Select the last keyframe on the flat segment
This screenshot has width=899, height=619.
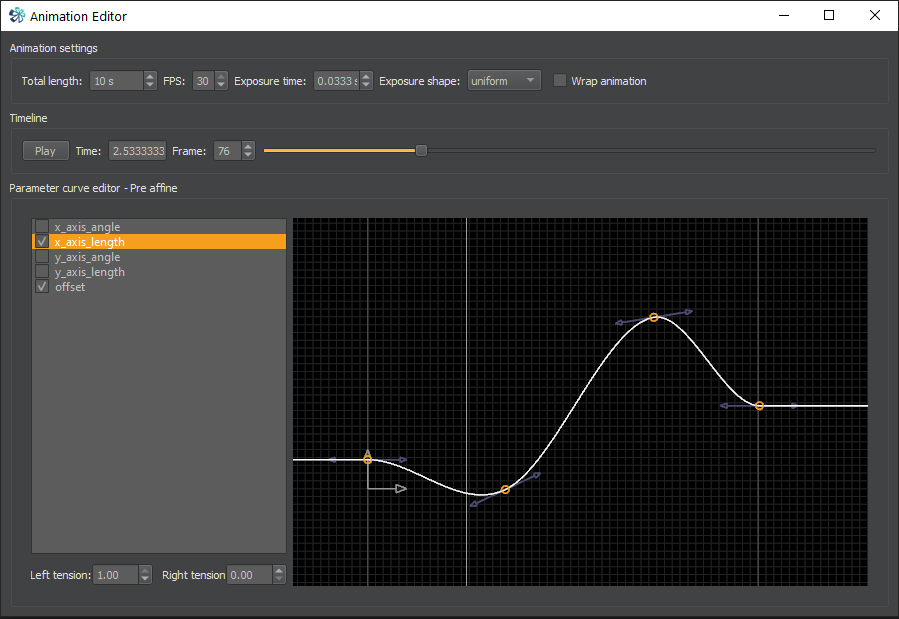(759, 406)
